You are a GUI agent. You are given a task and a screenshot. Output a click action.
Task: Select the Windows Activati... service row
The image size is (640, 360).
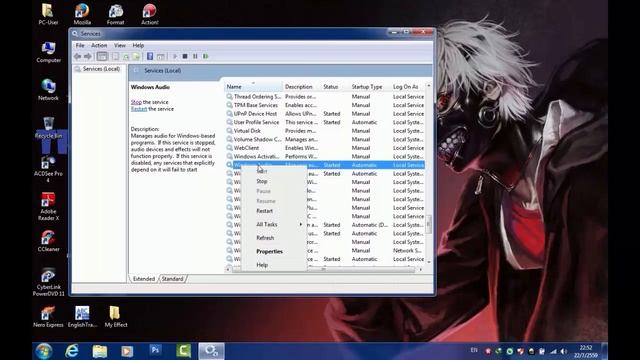325,157
